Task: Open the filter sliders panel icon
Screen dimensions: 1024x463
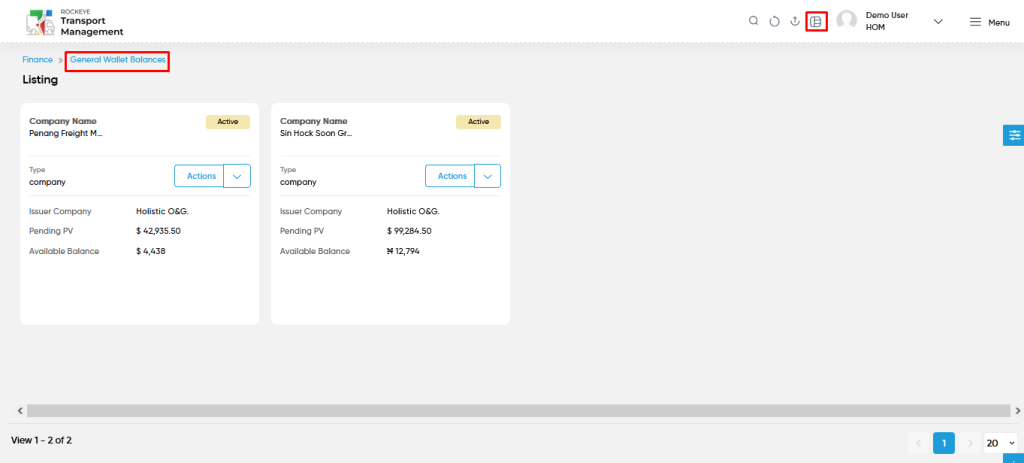Action: pyautogui.click(x=1014, y=135)
